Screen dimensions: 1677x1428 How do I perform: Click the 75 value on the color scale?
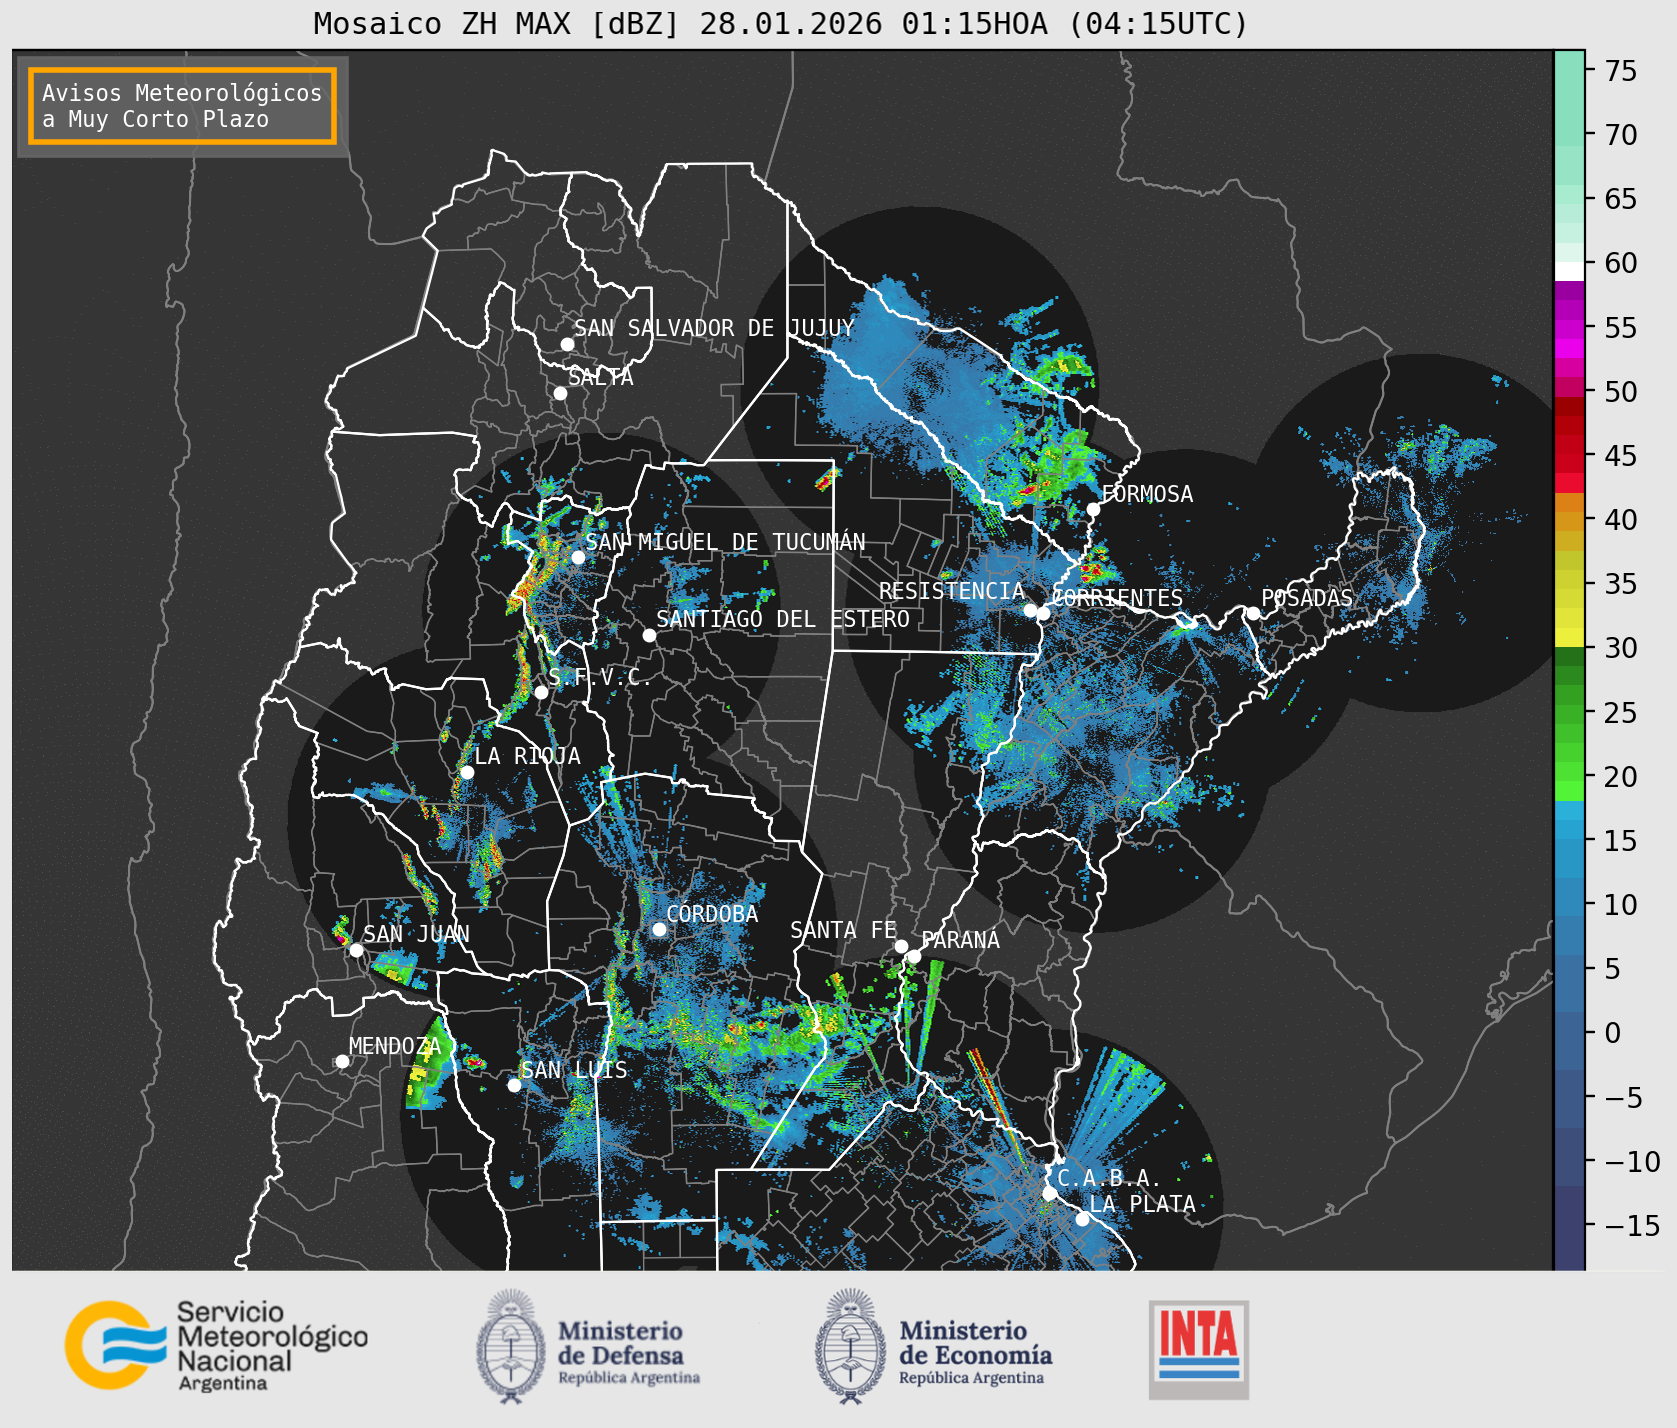(x=1621, y=70)
